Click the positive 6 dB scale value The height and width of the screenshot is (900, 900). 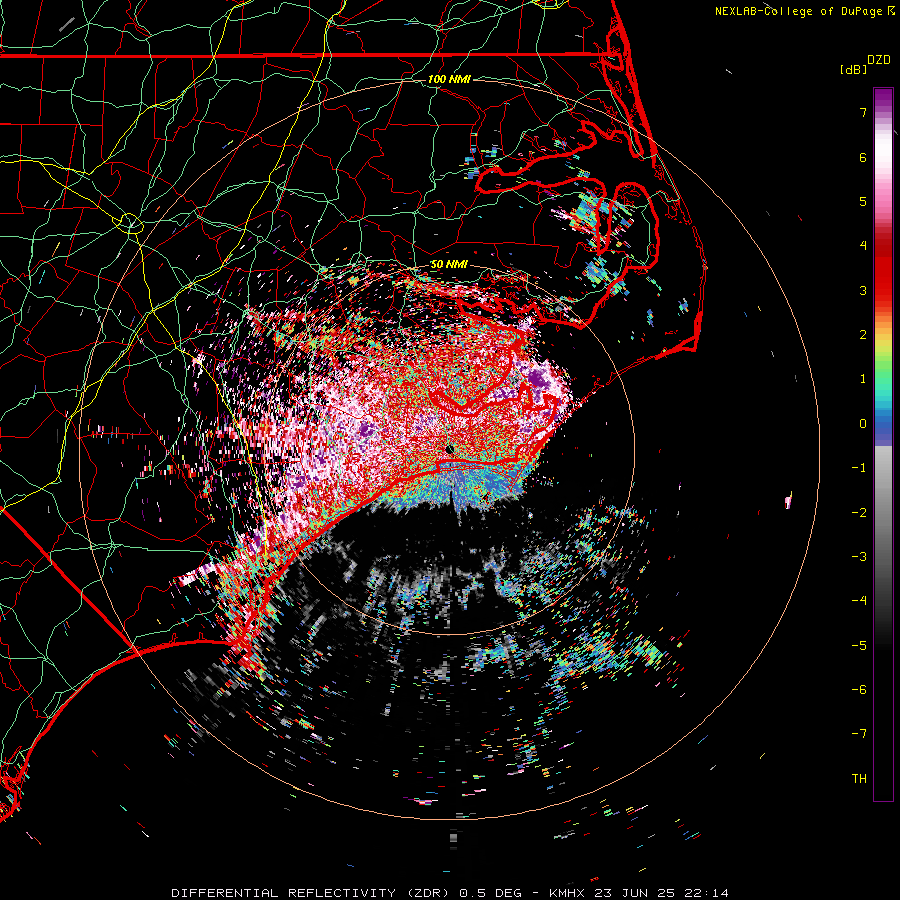863,157
